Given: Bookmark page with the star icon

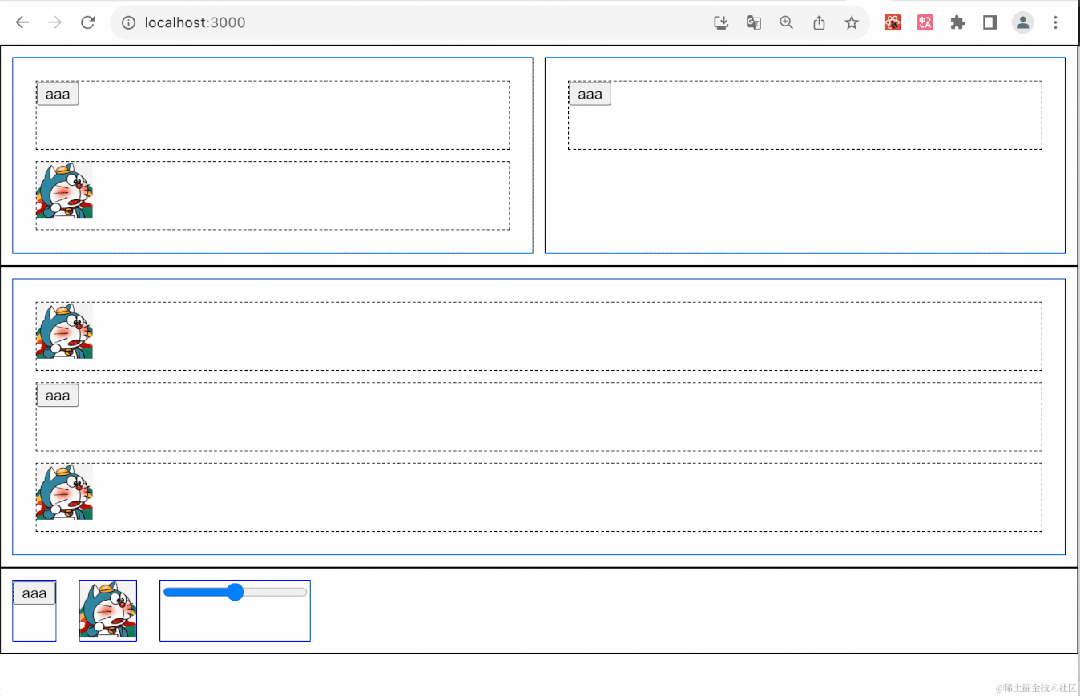Looking at the screenshot, I should click(x=851, y=23).
